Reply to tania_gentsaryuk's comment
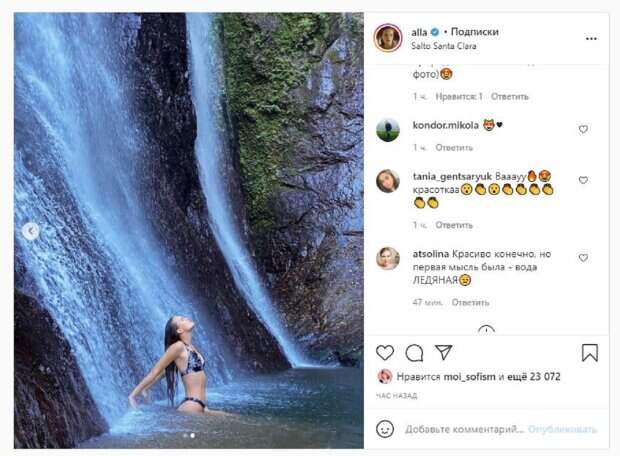 click(x=454, y=225)
